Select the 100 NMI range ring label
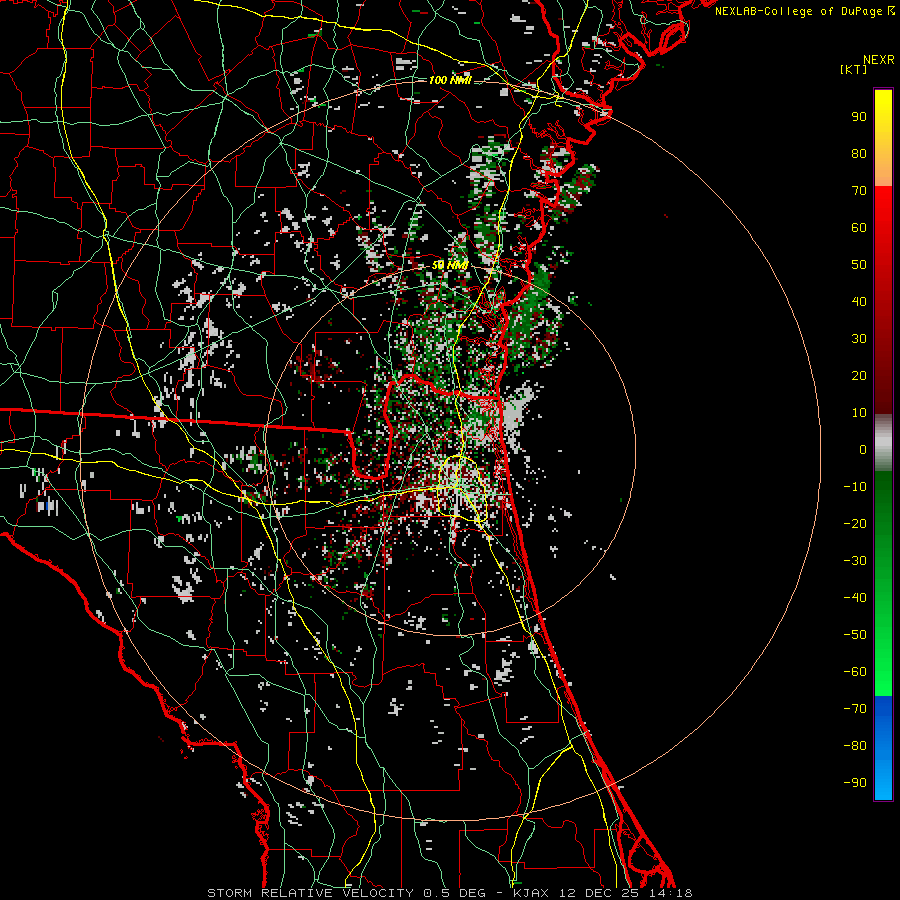This screenshot has height=900, width=900. [449, 80]
